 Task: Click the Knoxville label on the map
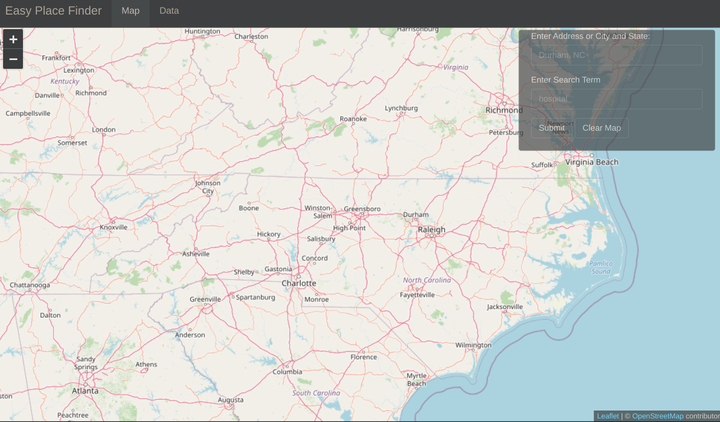coord(113,227)
